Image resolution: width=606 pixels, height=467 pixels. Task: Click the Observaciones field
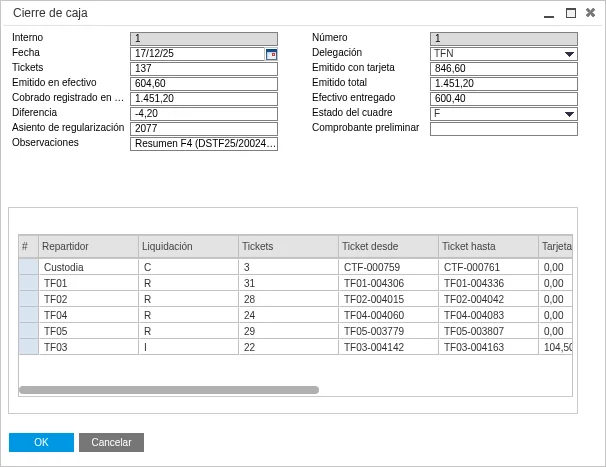pos(204,144)
